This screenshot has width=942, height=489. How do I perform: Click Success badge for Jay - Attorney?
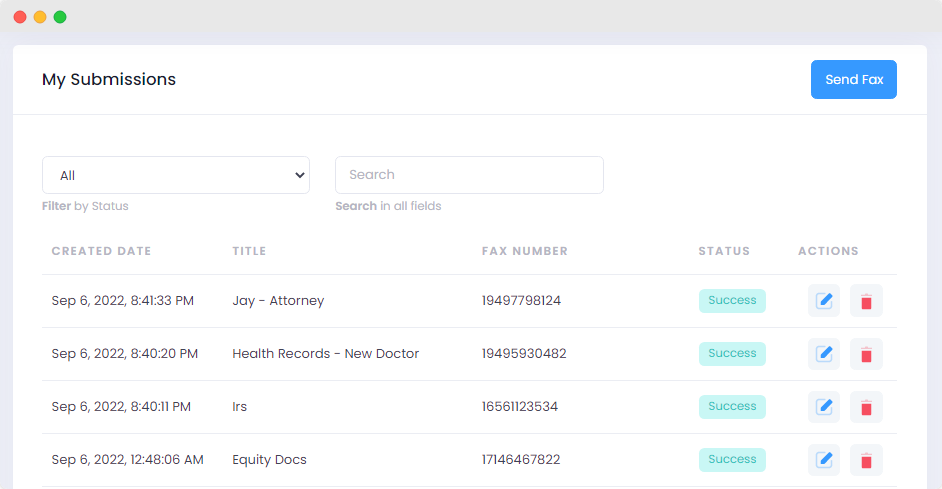click(x=732, y=301)
